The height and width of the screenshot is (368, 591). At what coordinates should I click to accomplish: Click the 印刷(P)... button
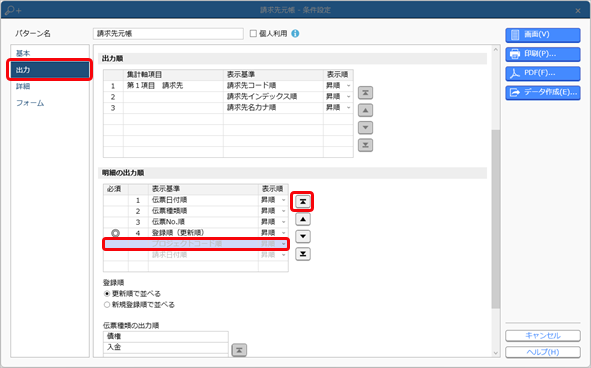coord(543,54)
